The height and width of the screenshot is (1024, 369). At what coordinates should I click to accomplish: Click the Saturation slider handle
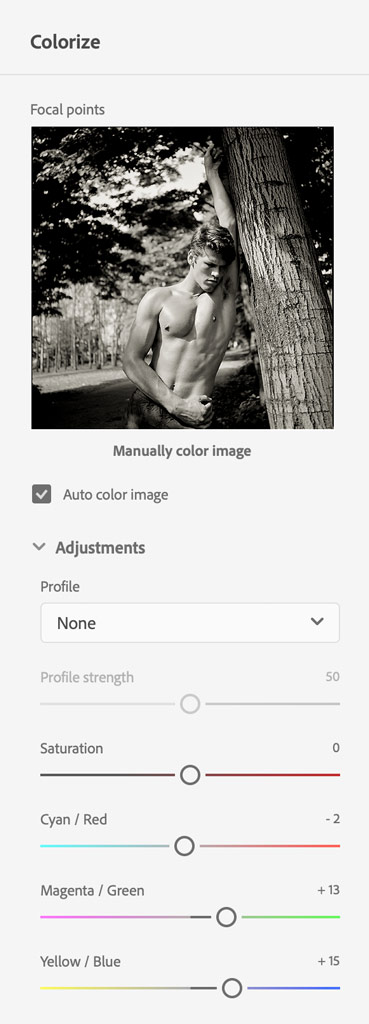pyautogui.click(x=190, y=775)
